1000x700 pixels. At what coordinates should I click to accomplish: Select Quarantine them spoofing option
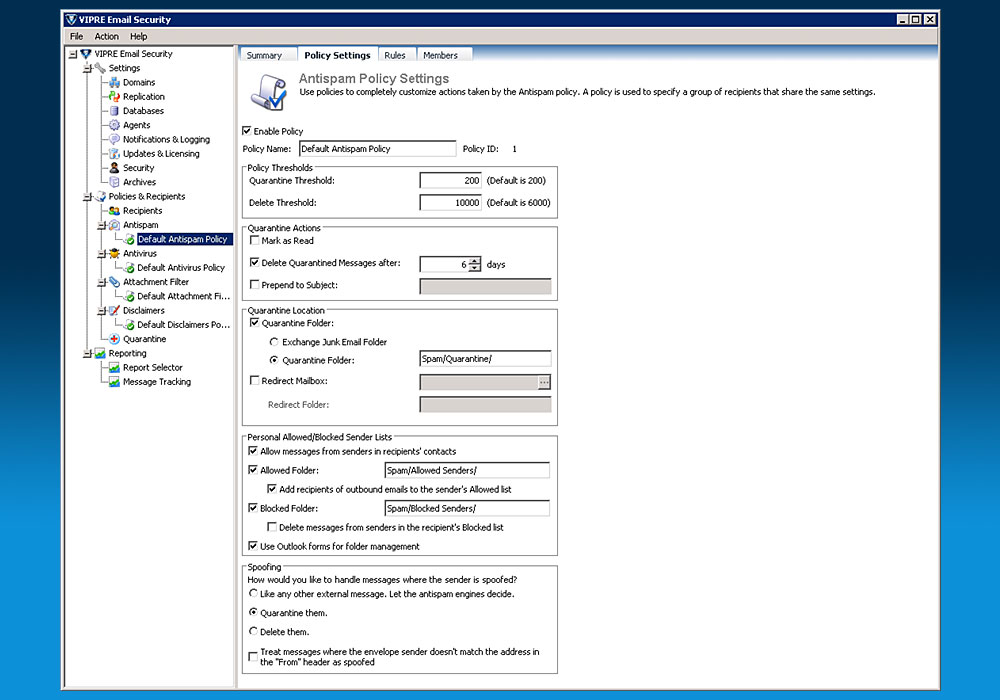pyautogui.click(x=253, y=612)
